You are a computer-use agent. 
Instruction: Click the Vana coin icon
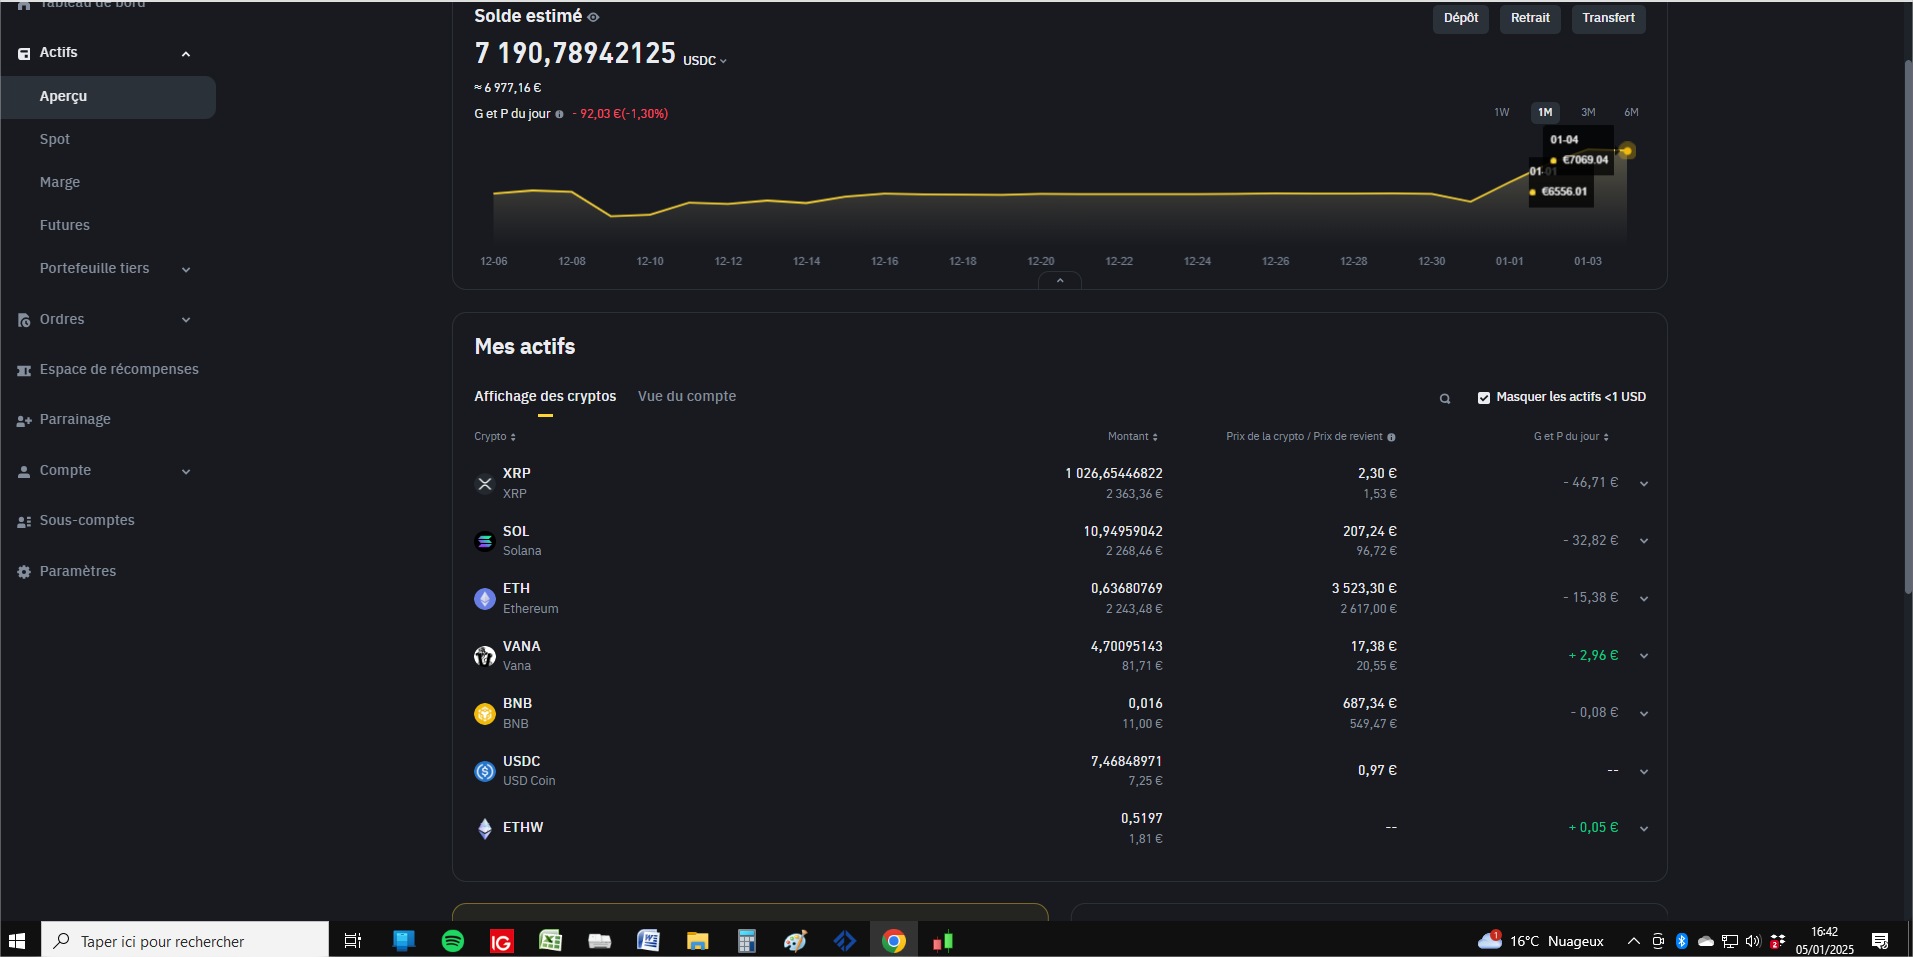(485, 656)
